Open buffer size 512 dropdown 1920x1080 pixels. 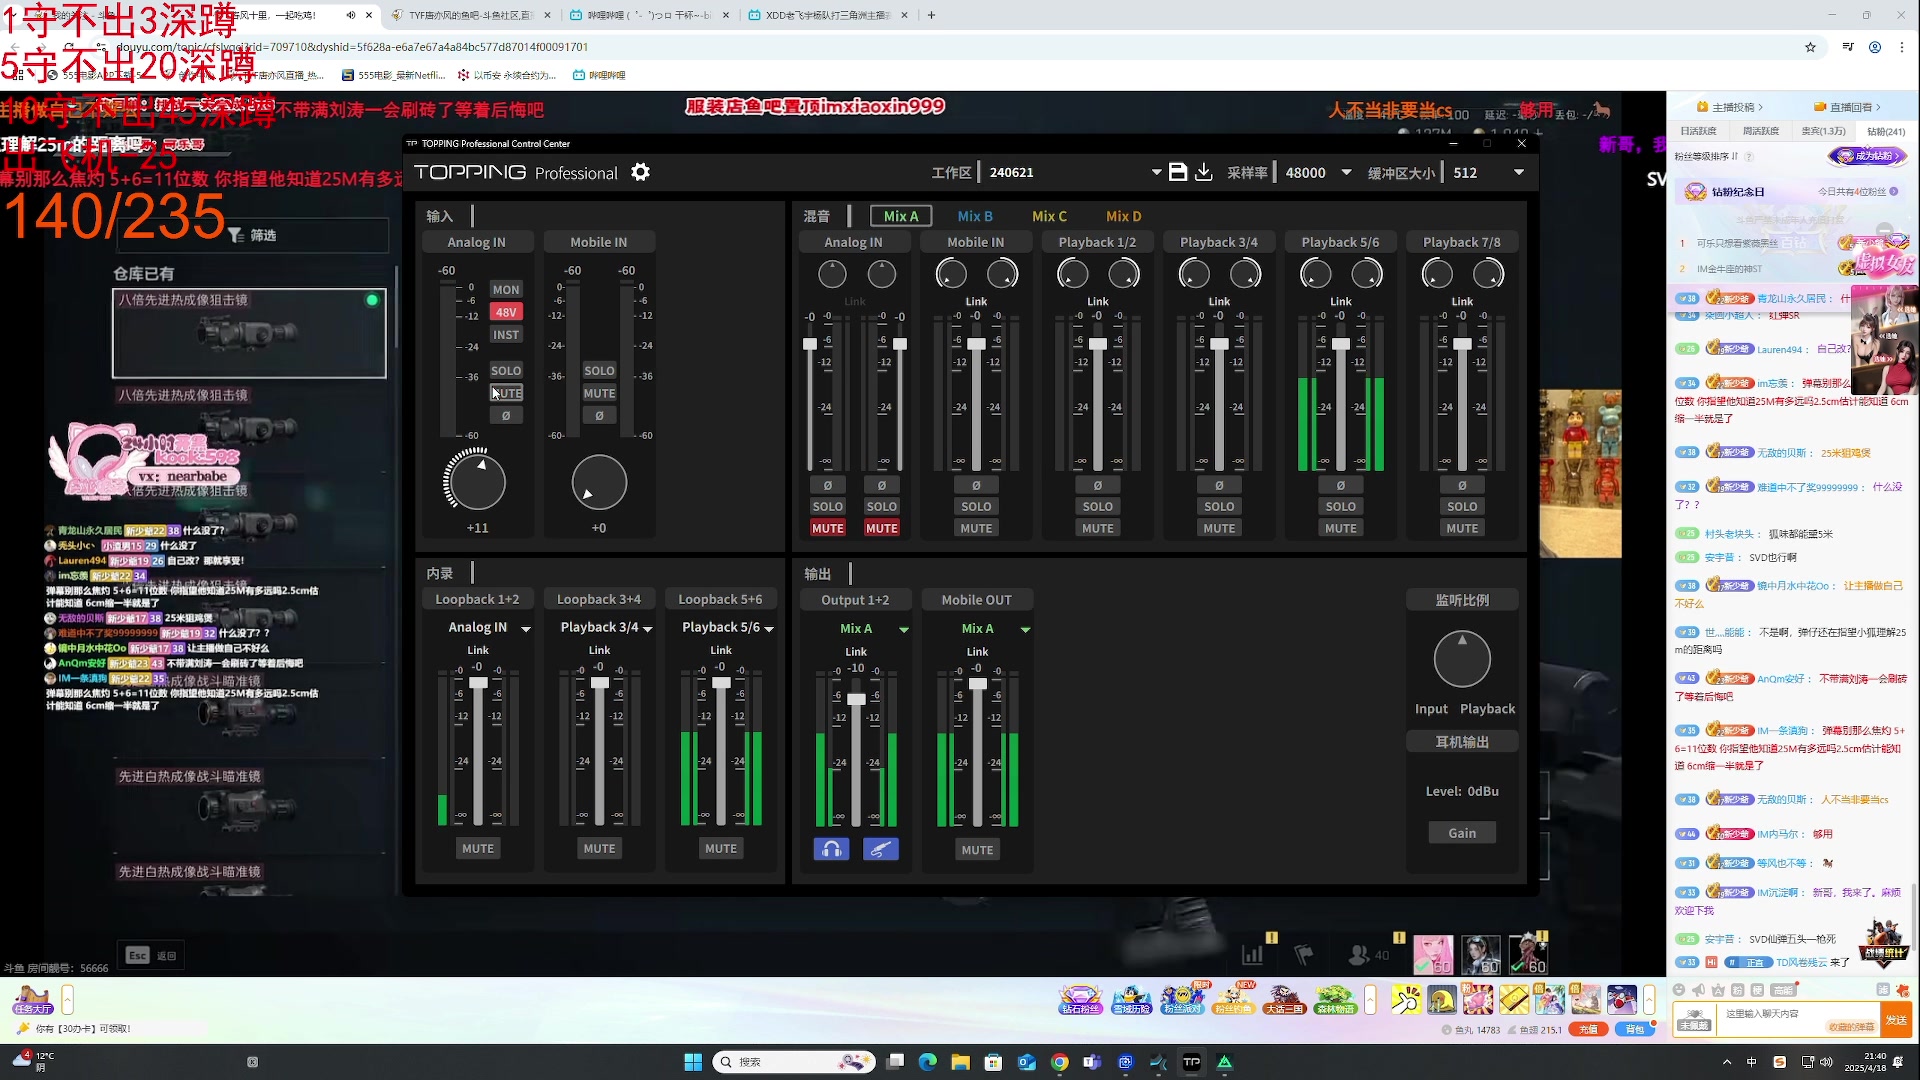(x=1519, y=172)
